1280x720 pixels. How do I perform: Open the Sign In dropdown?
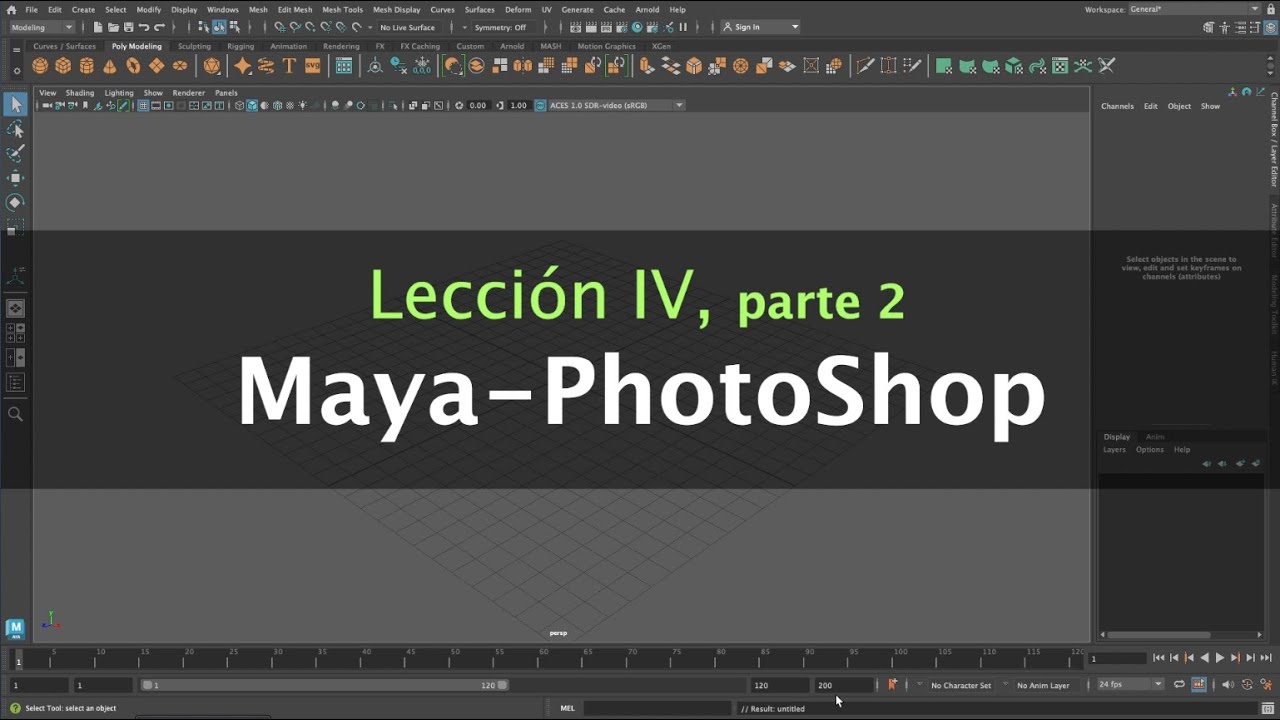[x=761, y=27]
